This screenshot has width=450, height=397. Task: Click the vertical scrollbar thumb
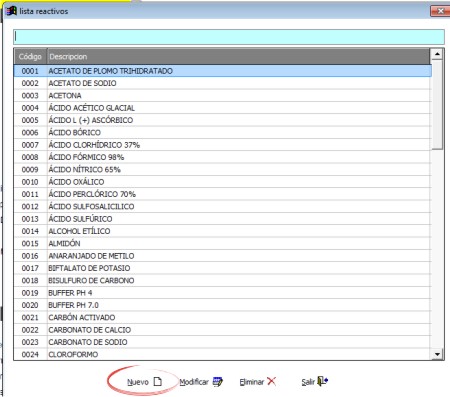tap(437, 105)
